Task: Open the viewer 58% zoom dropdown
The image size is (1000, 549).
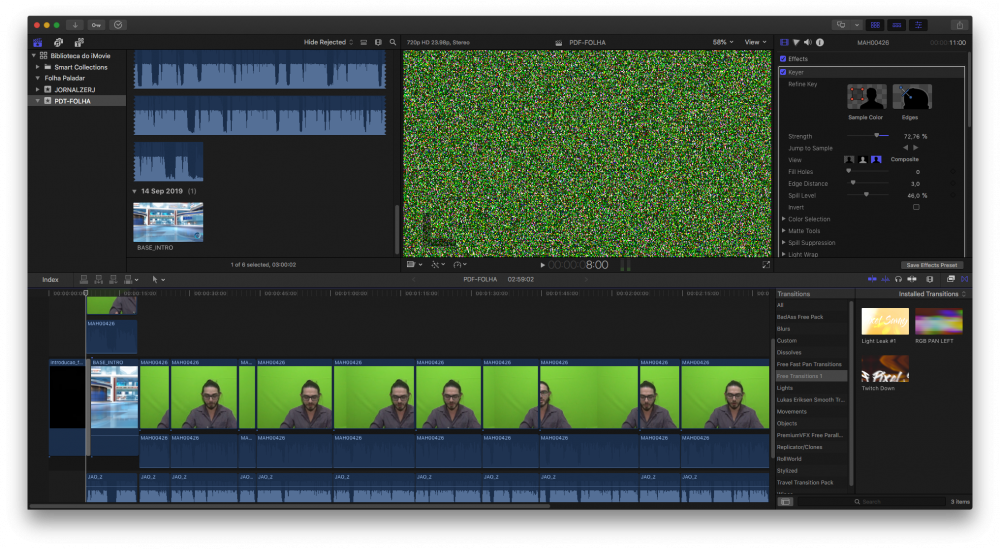Action: 723,43
